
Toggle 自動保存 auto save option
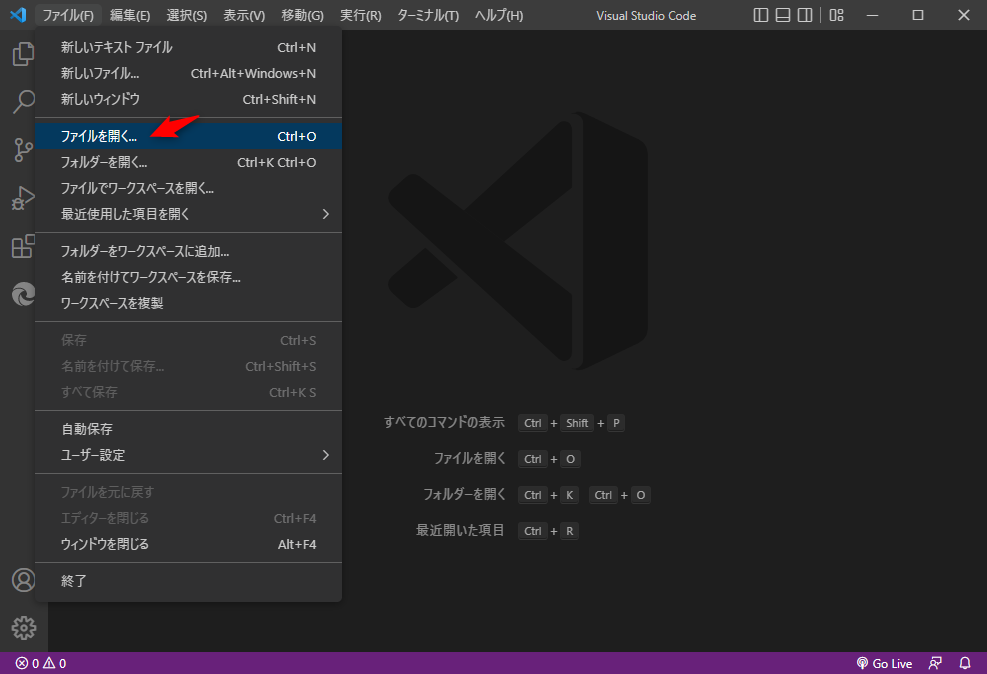point(188,429)
